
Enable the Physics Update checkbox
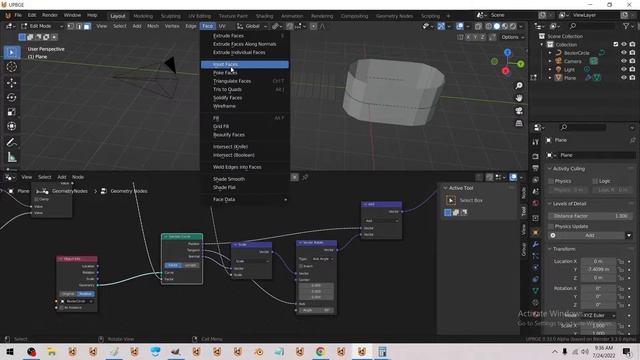551,226
